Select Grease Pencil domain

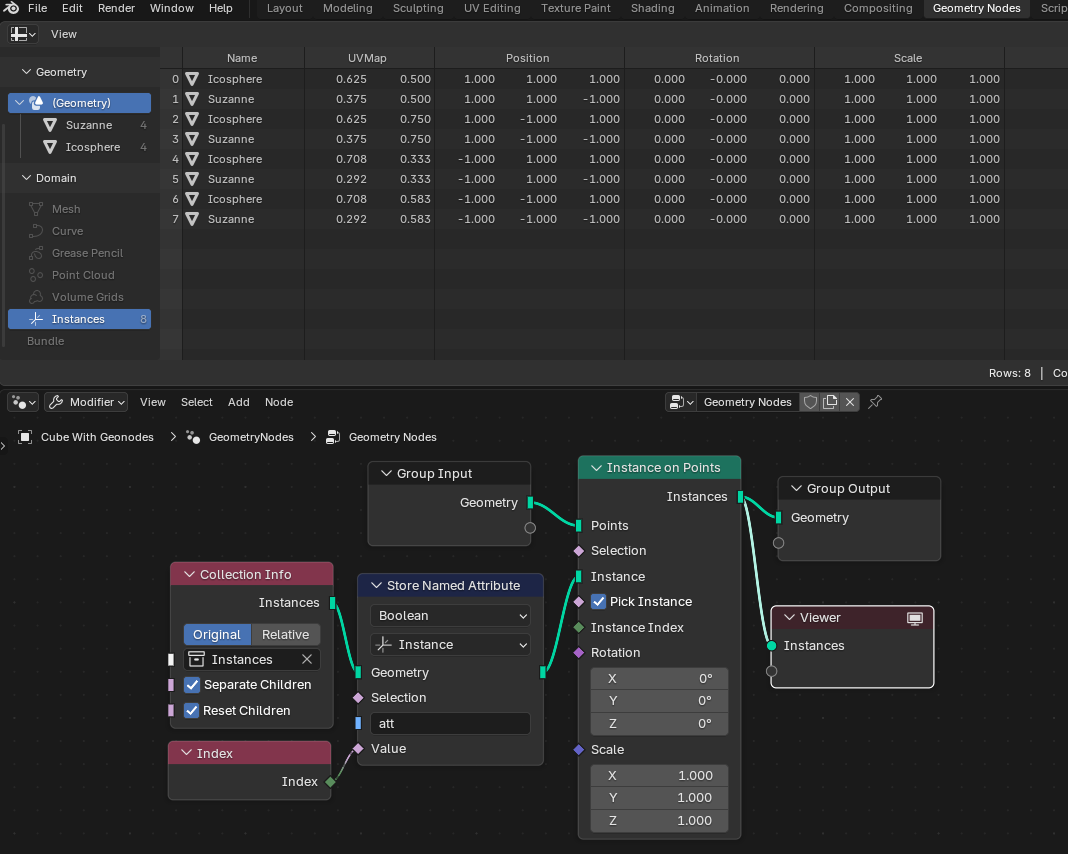click(x=87, y=253)
